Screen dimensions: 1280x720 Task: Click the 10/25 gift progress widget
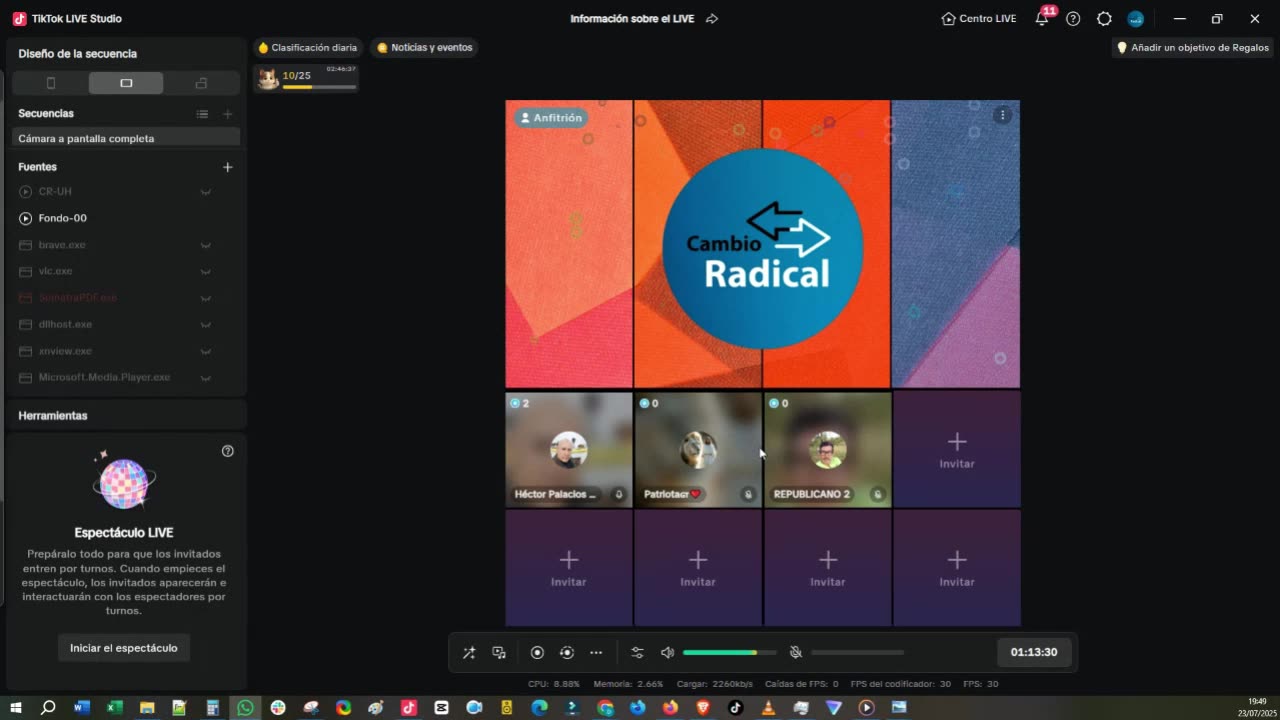306,78
